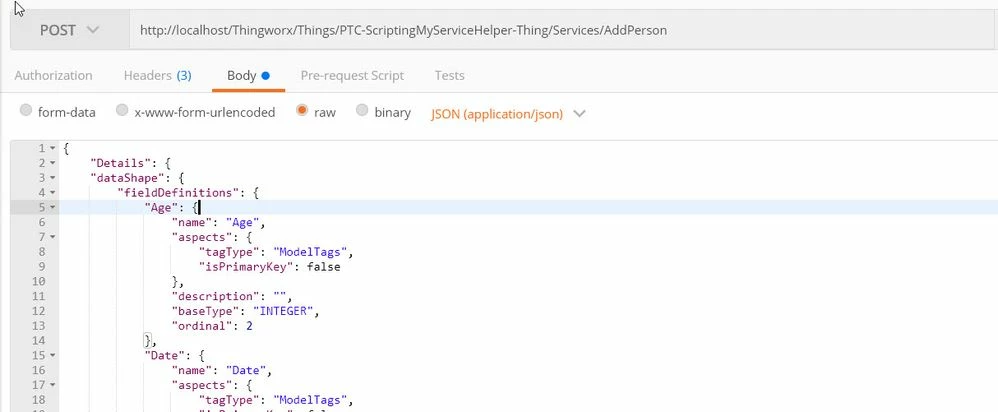Open the Headers (3) tab
Screen dimensions: 998x412
157,75
